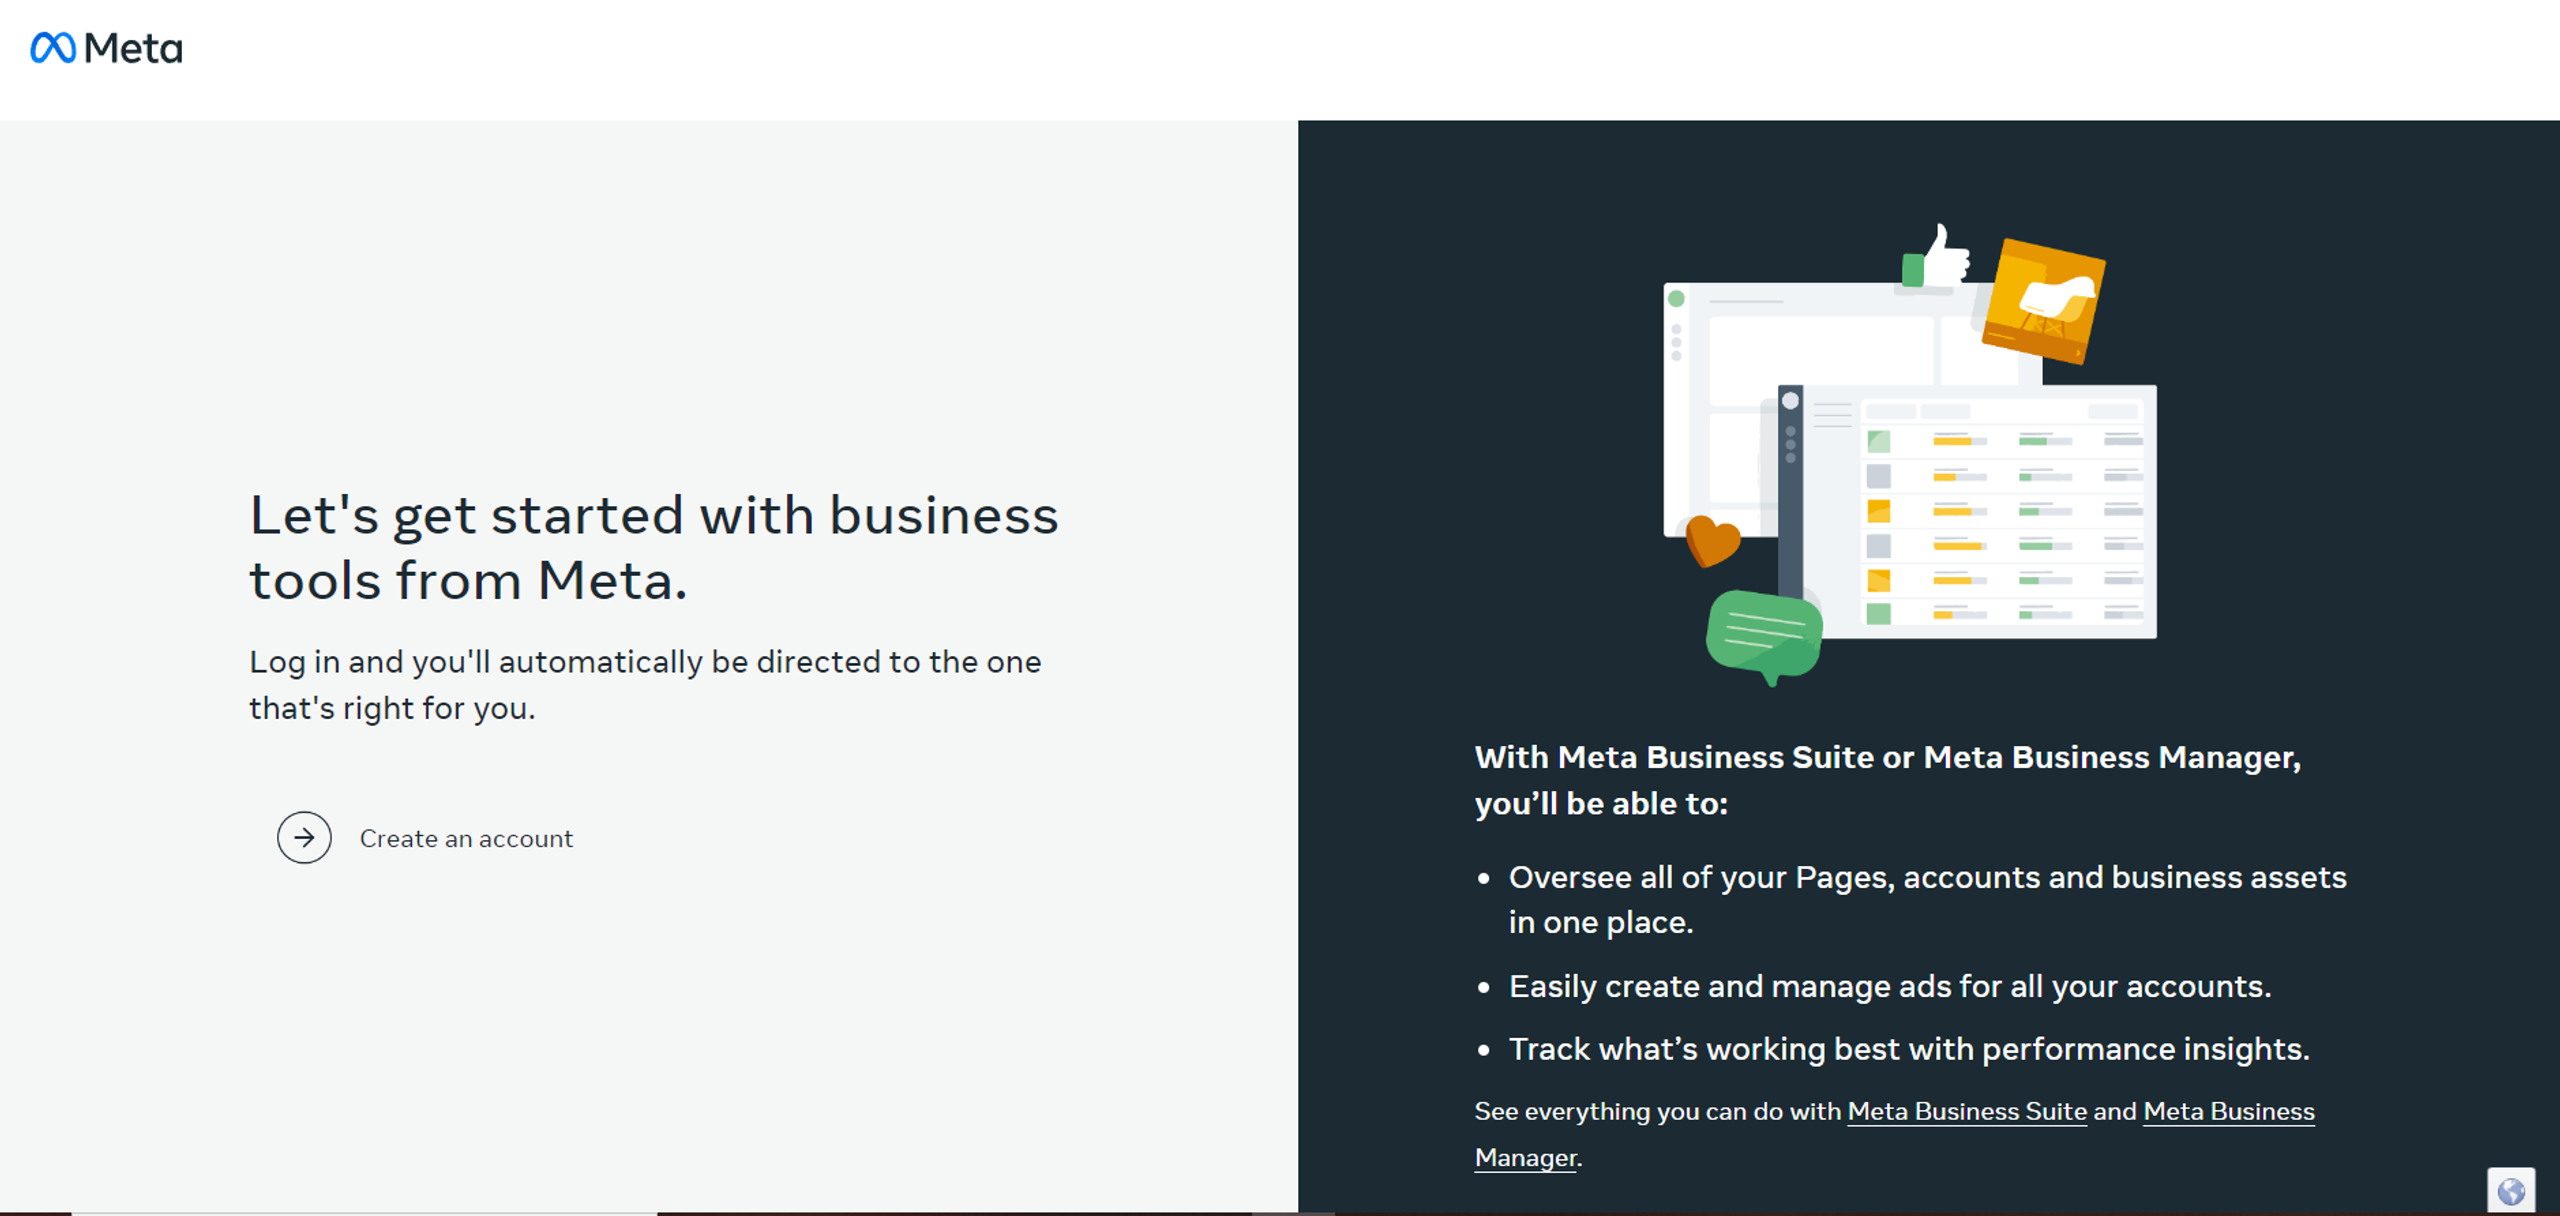2560x1216 pixels.
Task: Open the globe language icon at the bottom right
Action: click(2511, 1191)
